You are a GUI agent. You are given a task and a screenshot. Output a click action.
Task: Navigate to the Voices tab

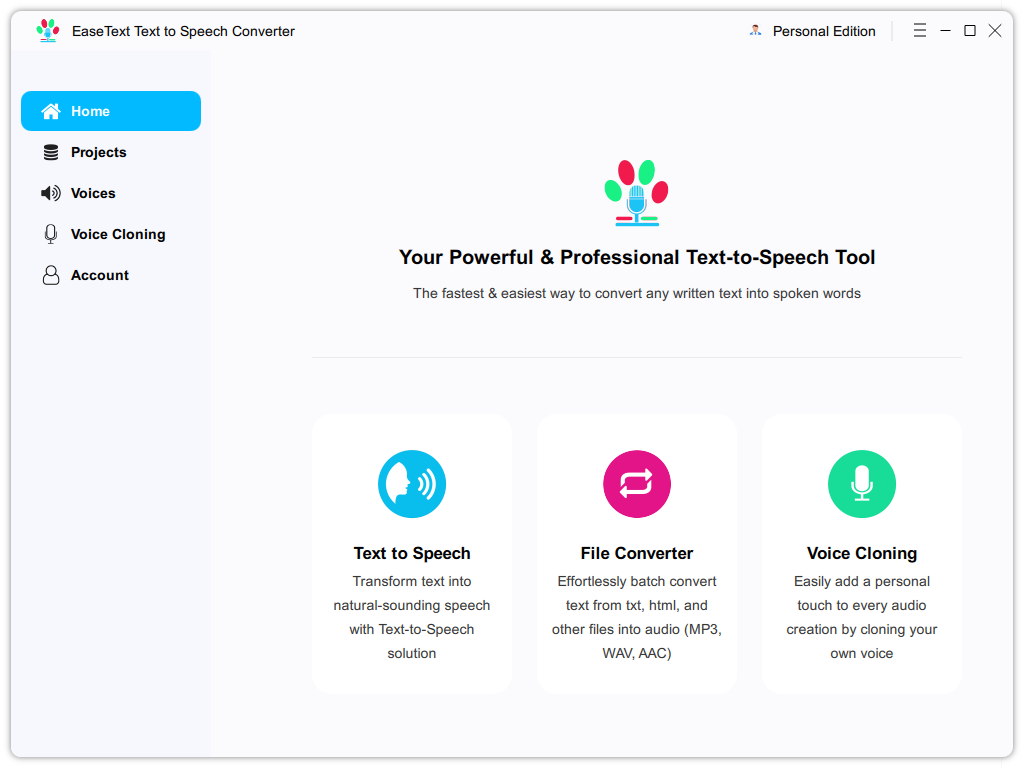click(93, 193)
